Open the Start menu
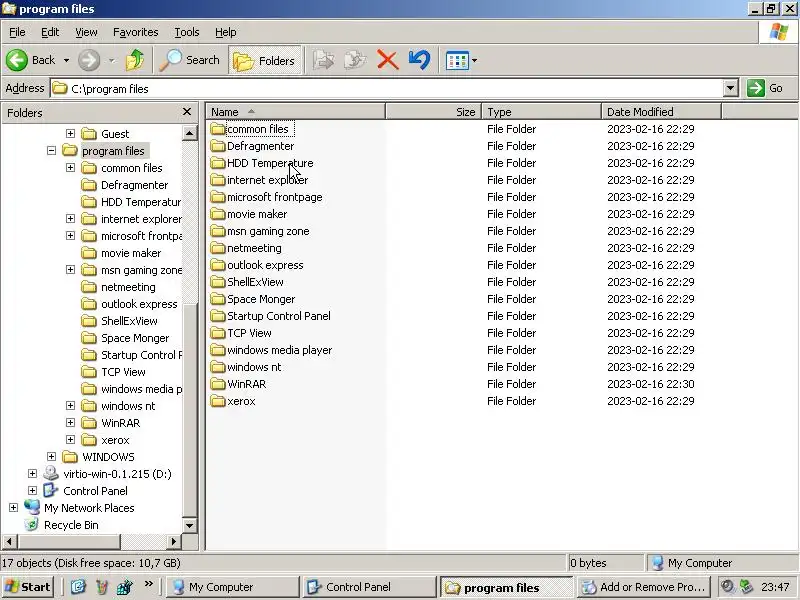Screen dimensions: 800x600 tap(28, 587)
